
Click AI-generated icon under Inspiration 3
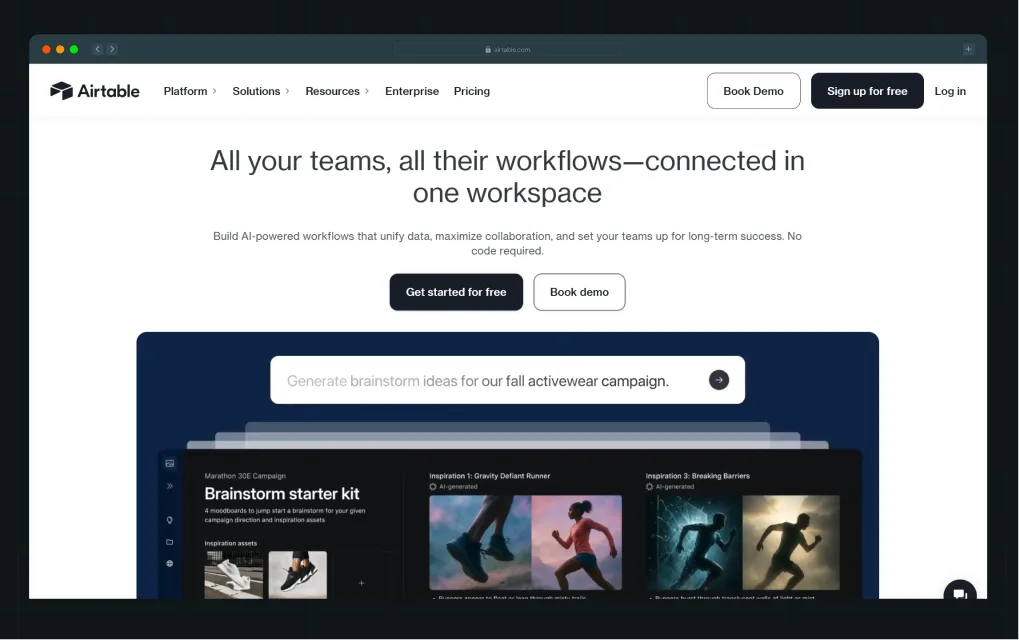tap(649, 487)
